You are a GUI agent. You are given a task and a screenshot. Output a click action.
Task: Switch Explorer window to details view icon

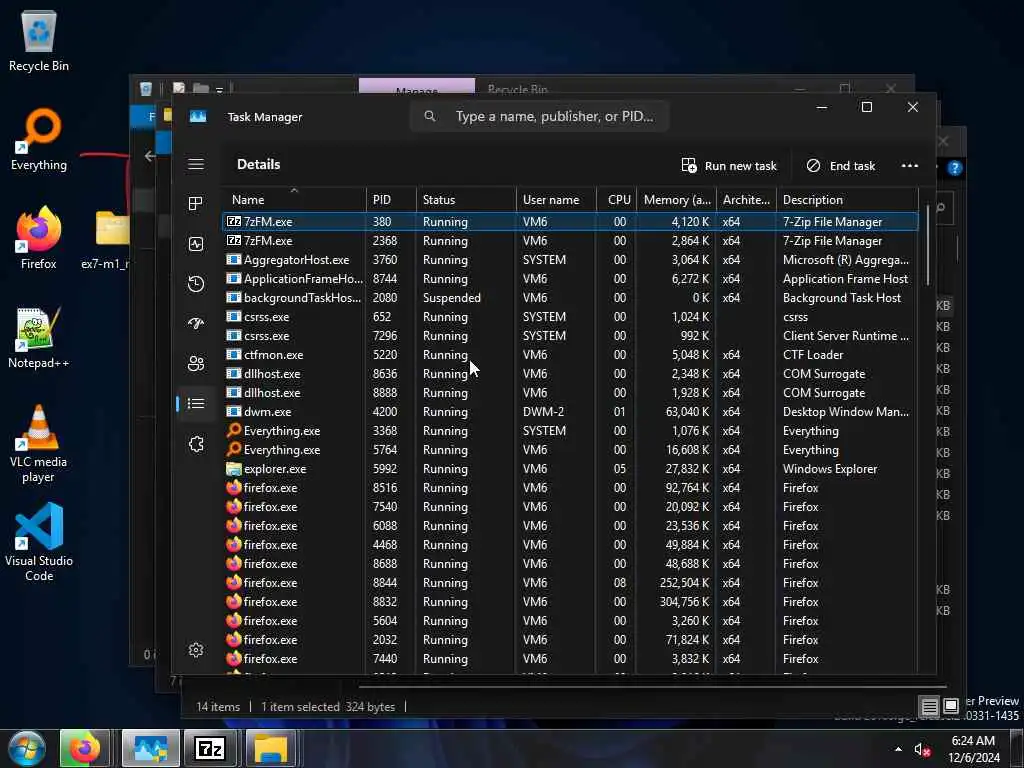pos(929,706)
